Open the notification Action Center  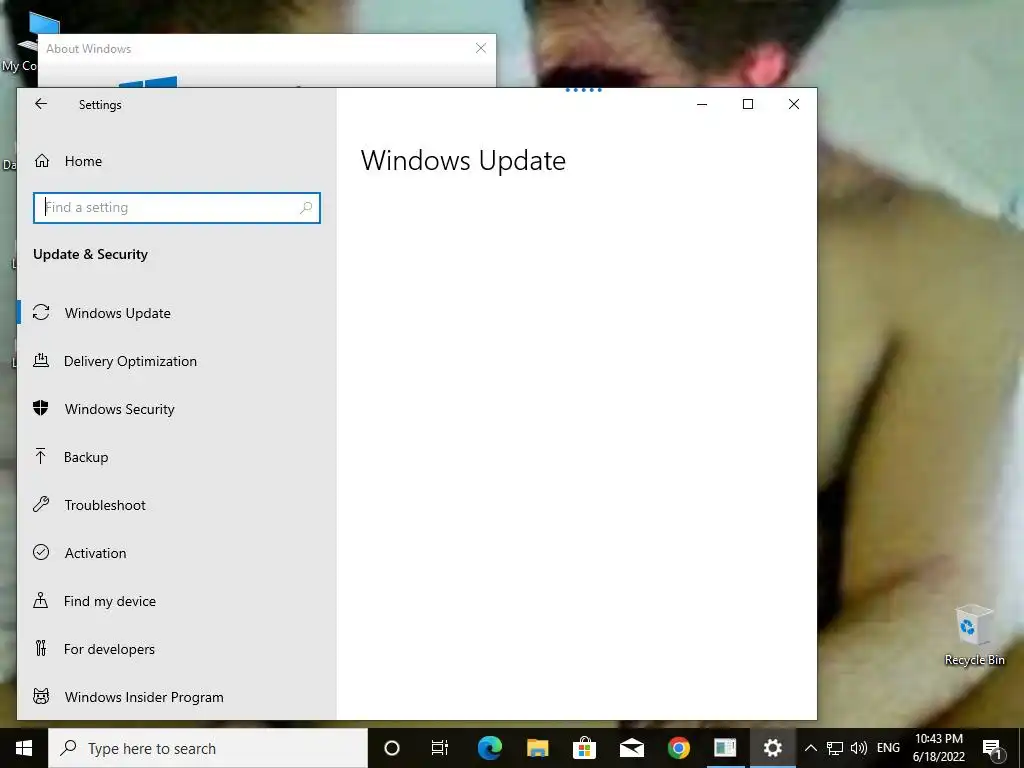(993, 748)
